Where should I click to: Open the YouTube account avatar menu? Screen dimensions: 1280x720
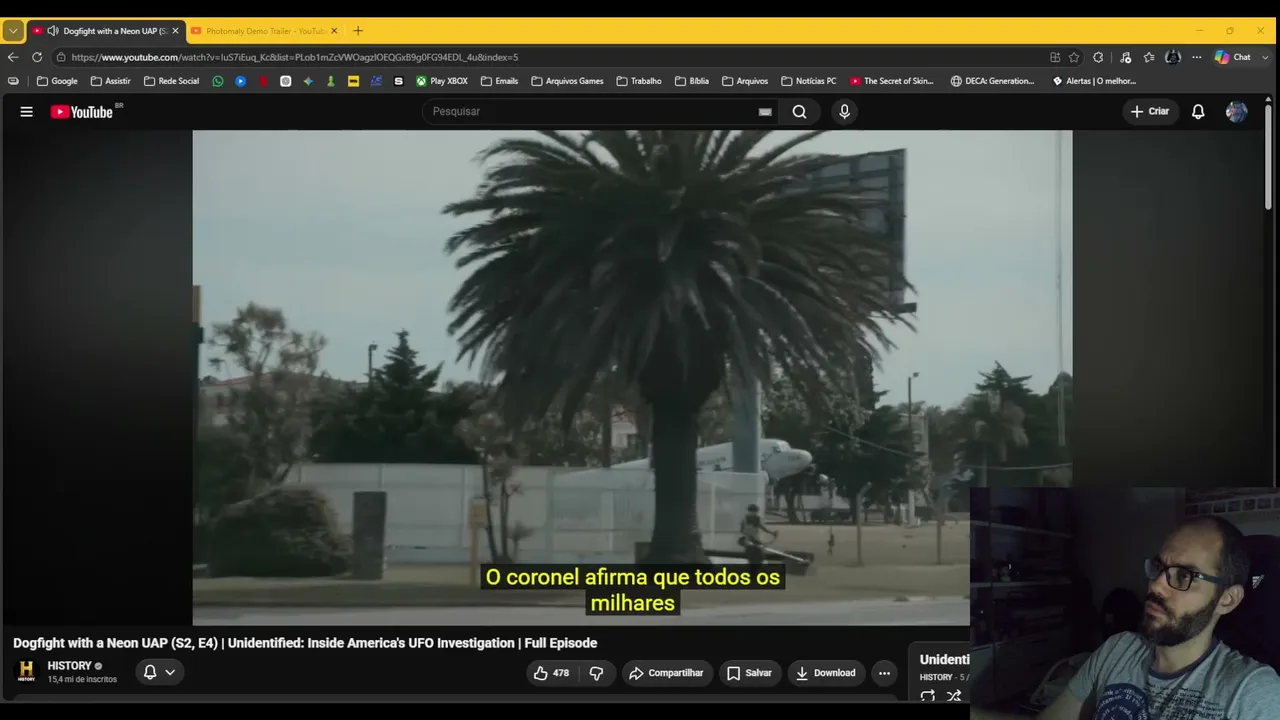click(1236, 112)
